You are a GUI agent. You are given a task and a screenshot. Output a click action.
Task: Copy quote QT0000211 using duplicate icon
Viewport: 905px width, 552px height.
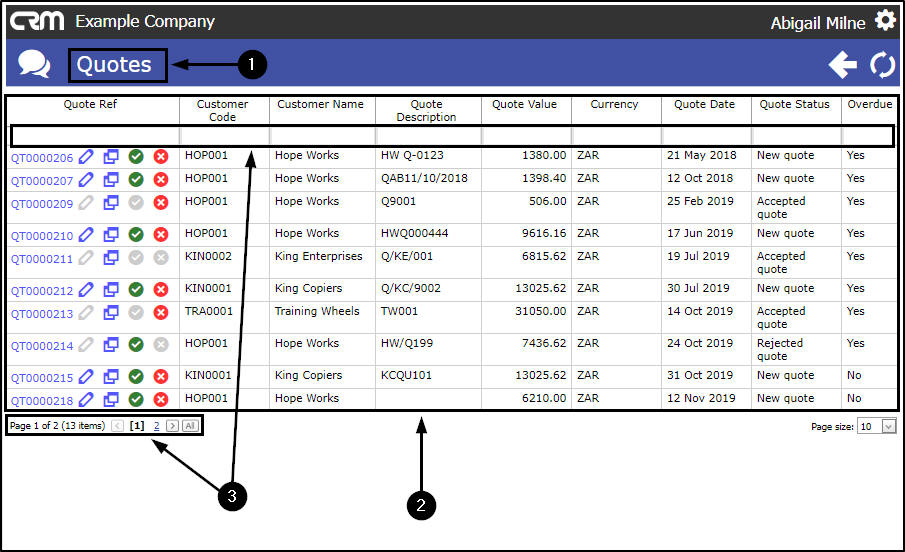(111, 258)
